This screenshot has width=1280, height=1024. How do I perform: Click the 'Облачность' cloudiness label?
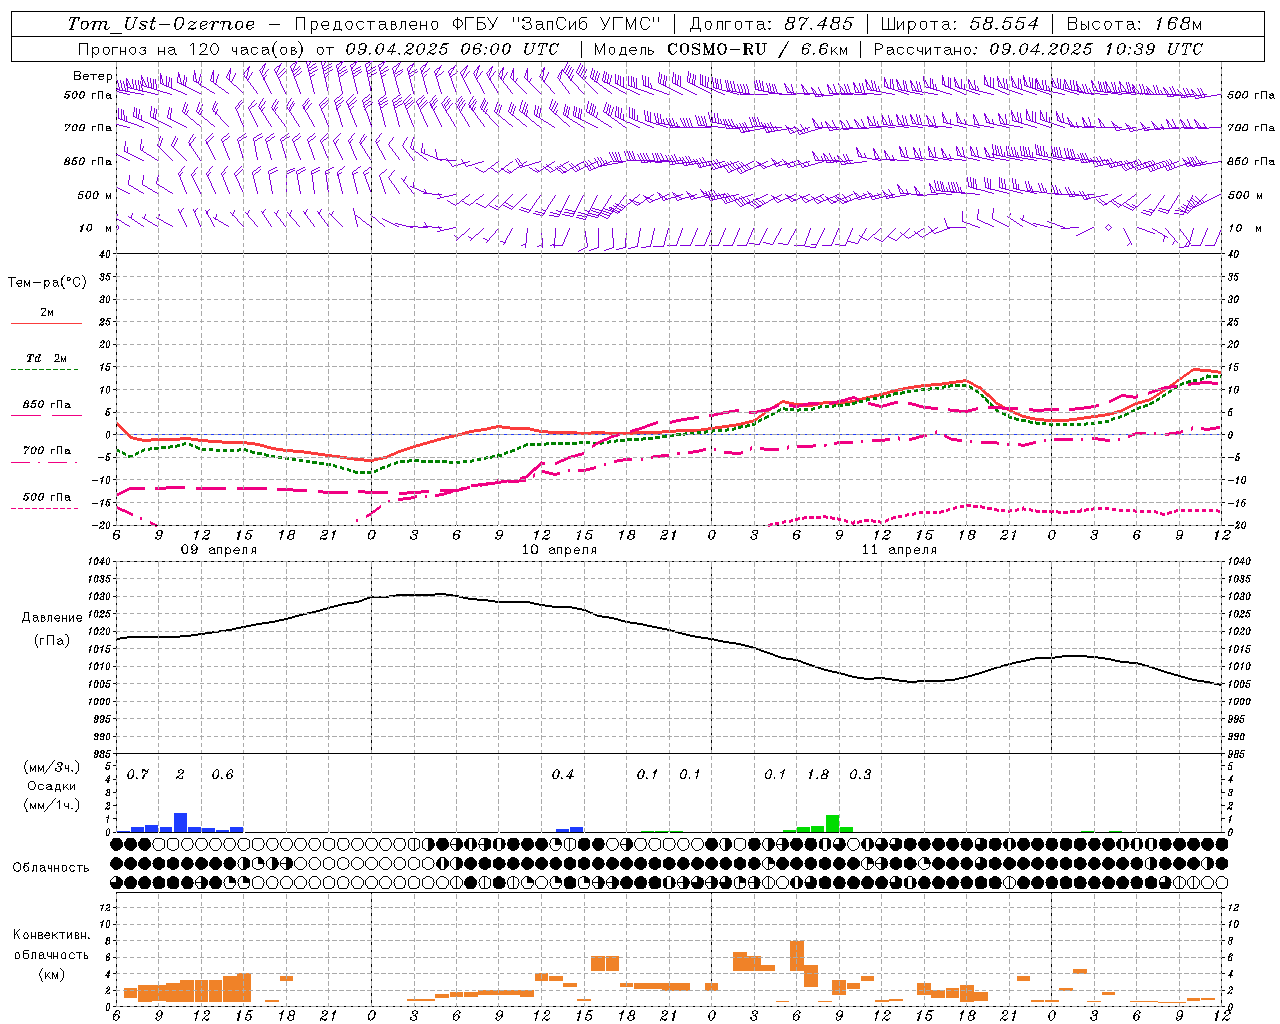50,867
